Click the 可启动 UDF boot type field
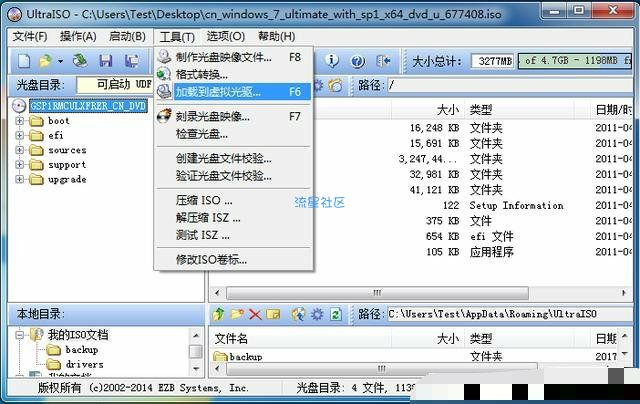This screenshot has height=404, width=640. click(115, 85)
